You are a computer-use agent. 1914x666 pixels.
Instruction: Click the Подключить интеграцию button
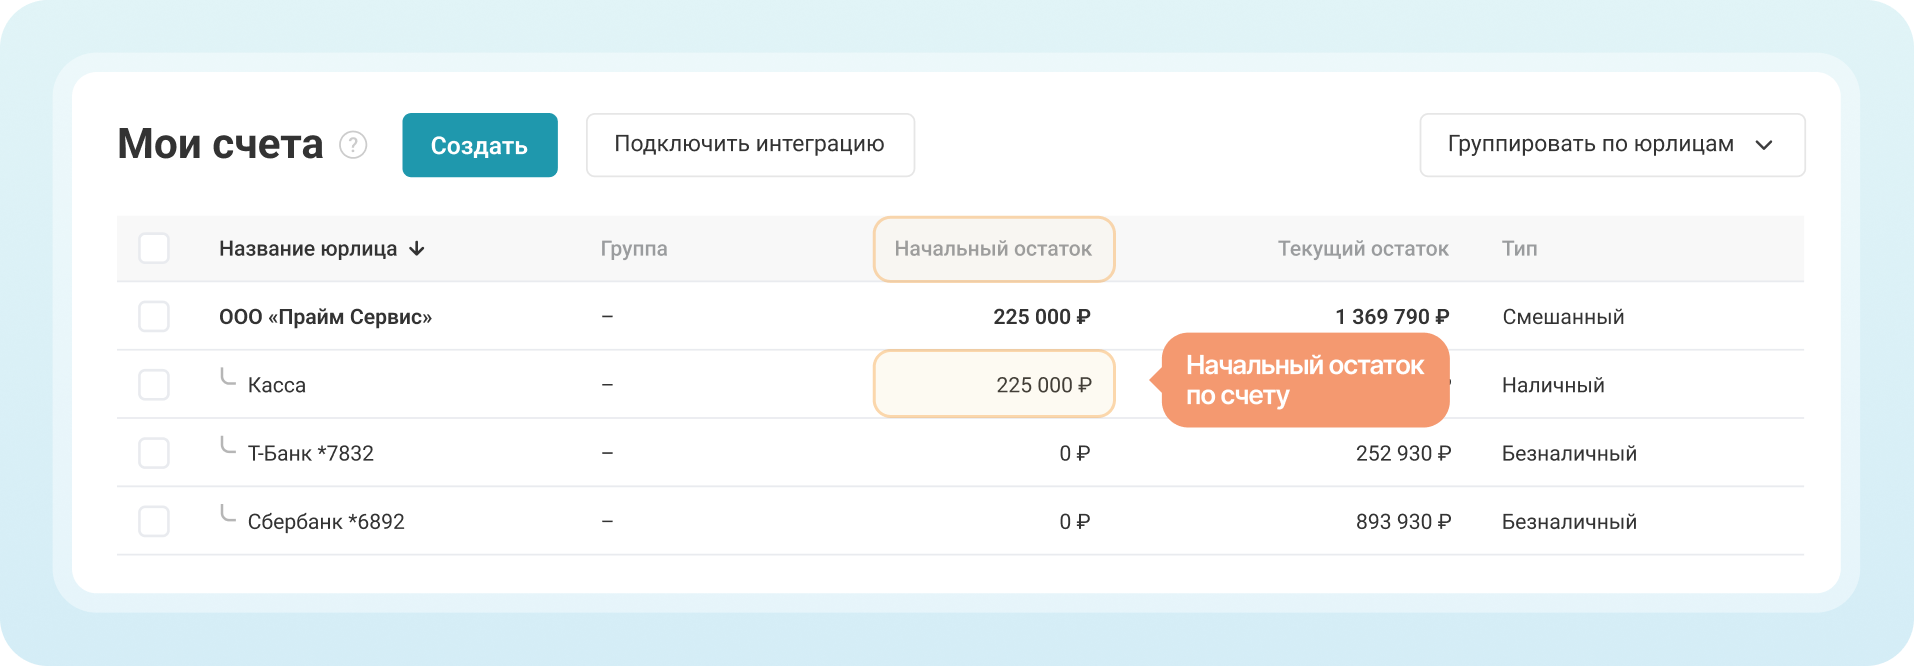click(x=750, y=145)
